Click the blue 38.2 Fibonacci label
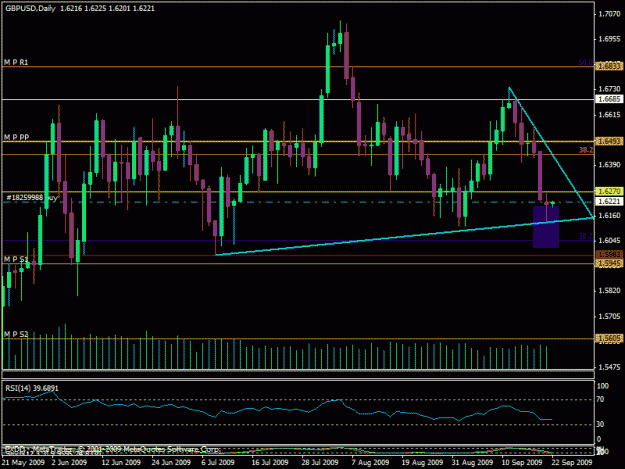The image size is (625, 469). point(586,236)
